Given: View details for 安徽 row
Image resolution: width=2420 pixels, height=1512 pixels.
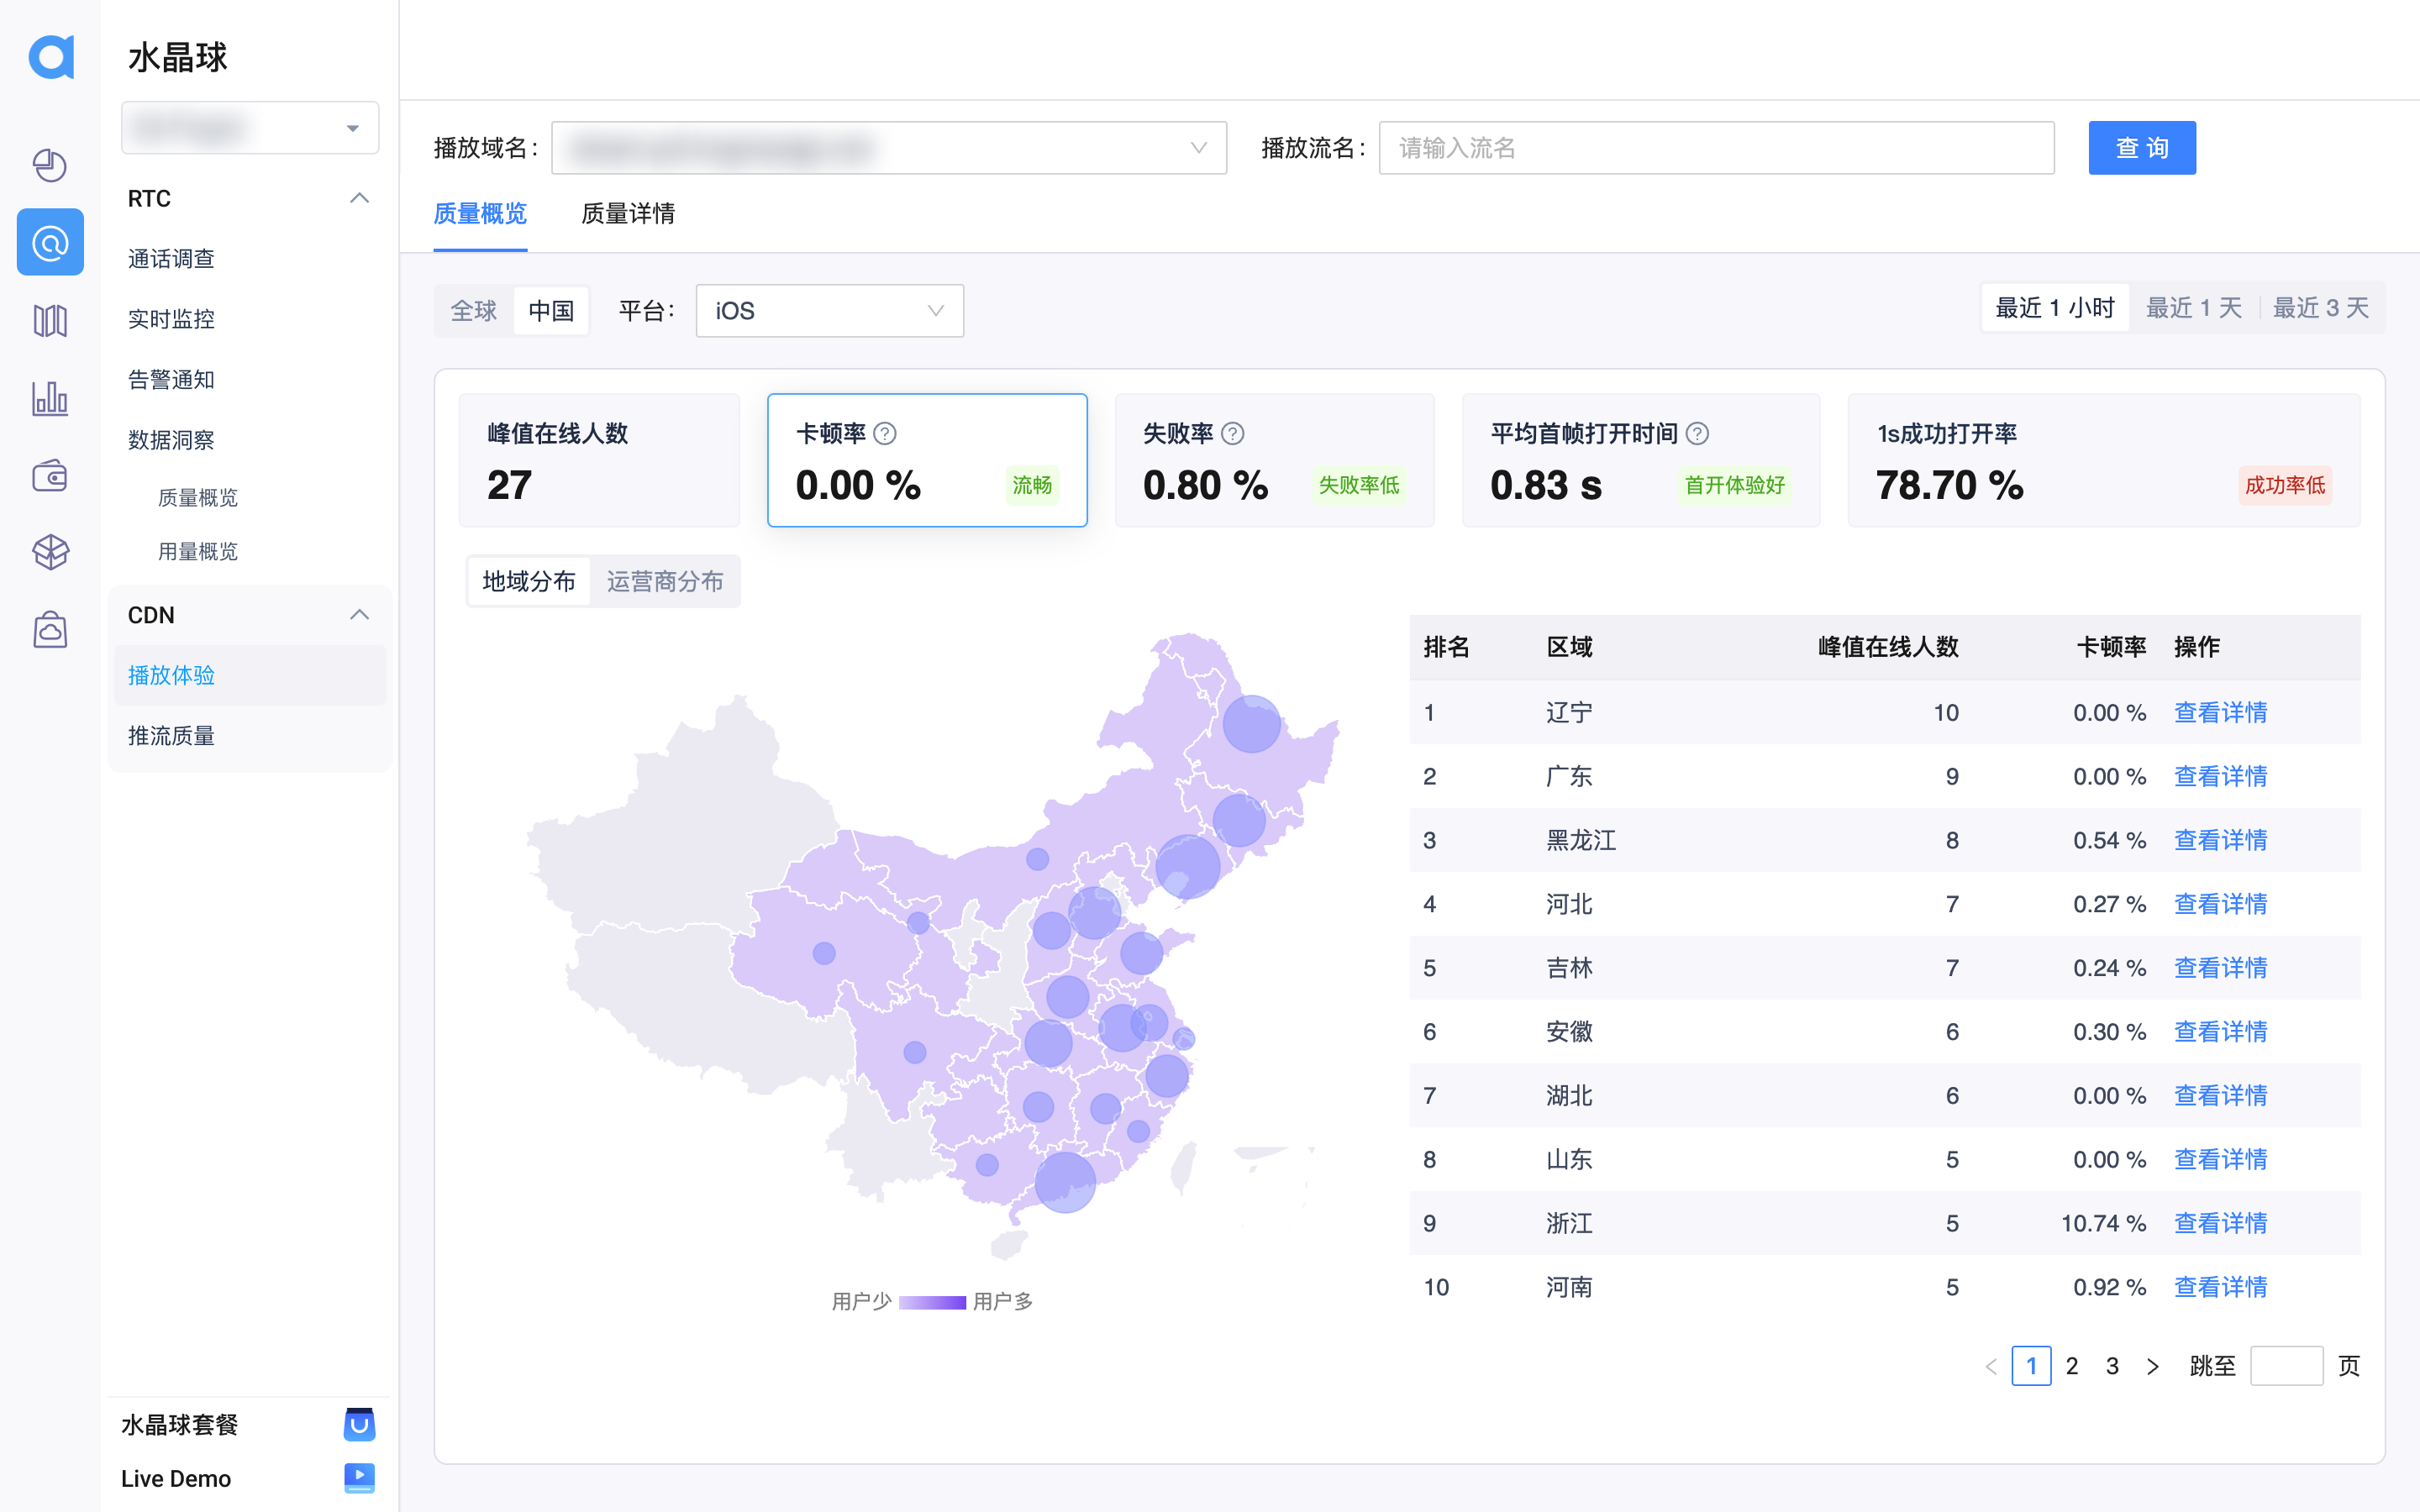Looking at the screenshot, I should [x=2220, y=1032].
